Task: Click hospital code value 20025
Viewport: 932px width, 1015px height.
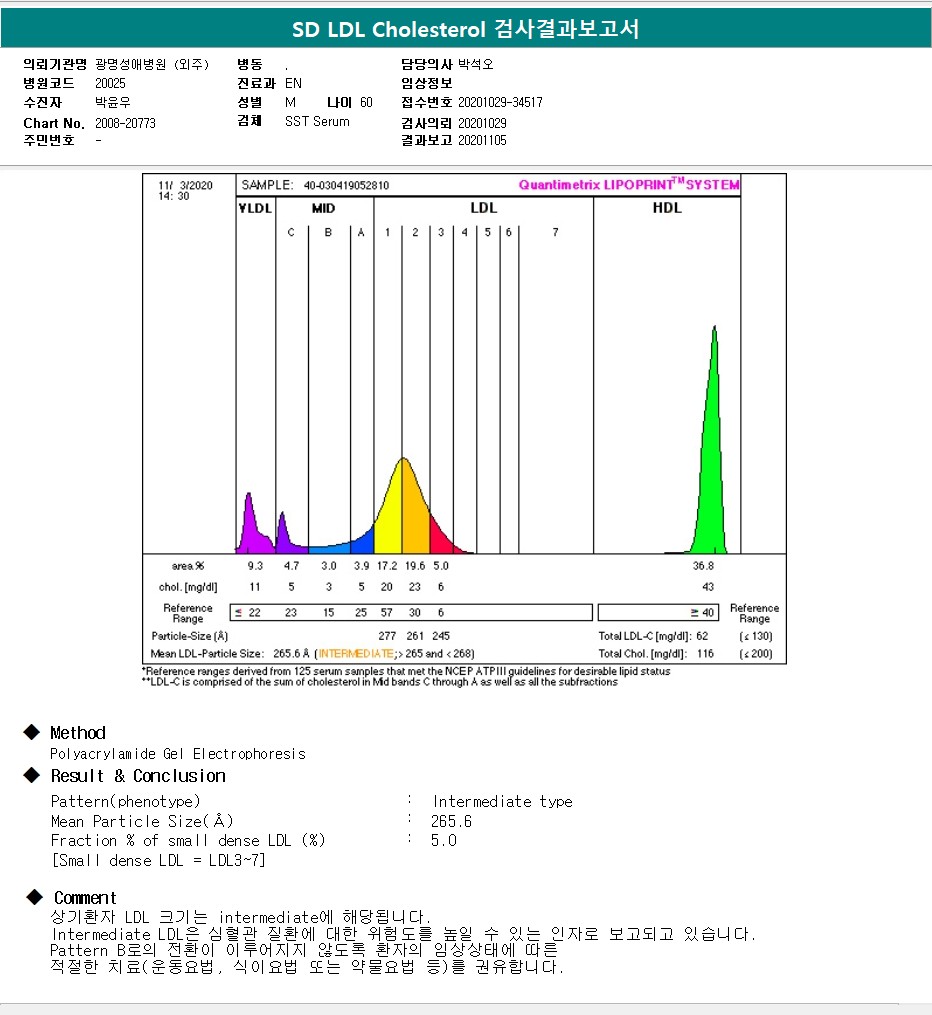Action: pyautogui.click(x=110, y=83)
